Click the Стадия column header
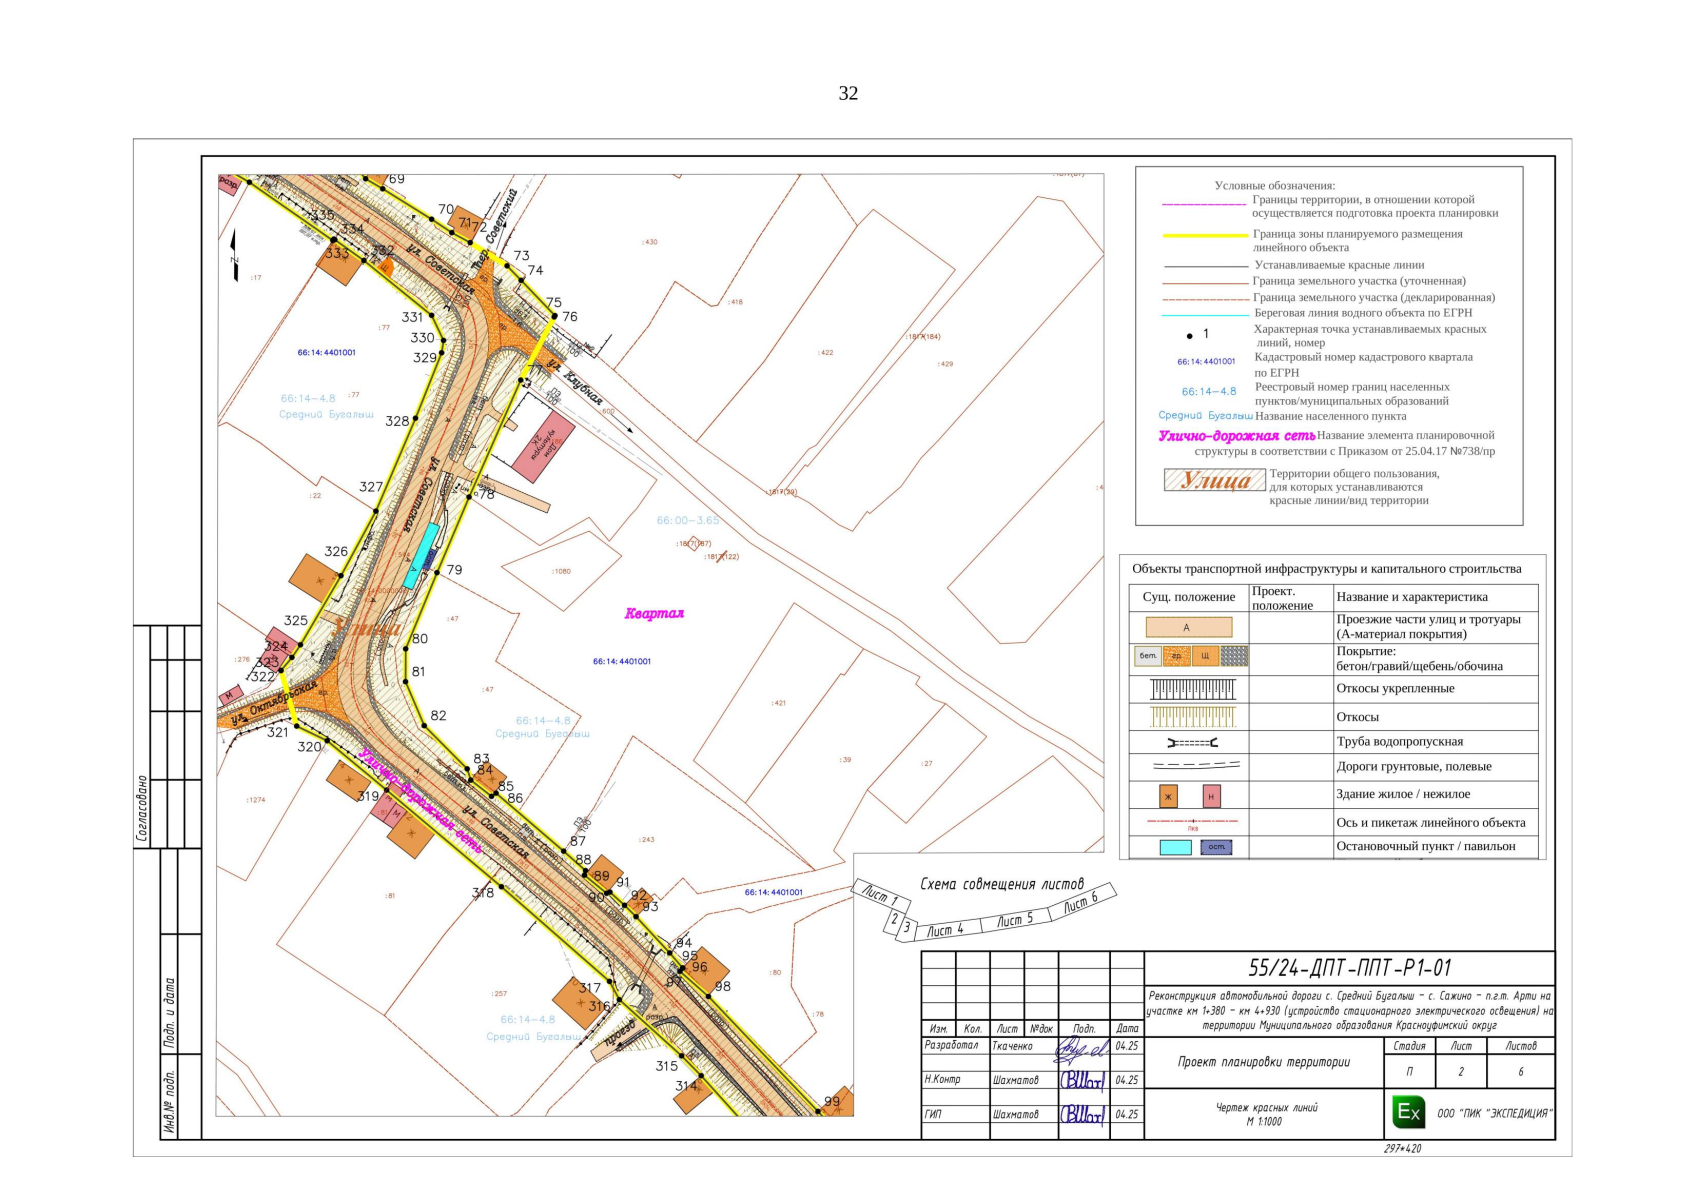 click(1409, 1046)
